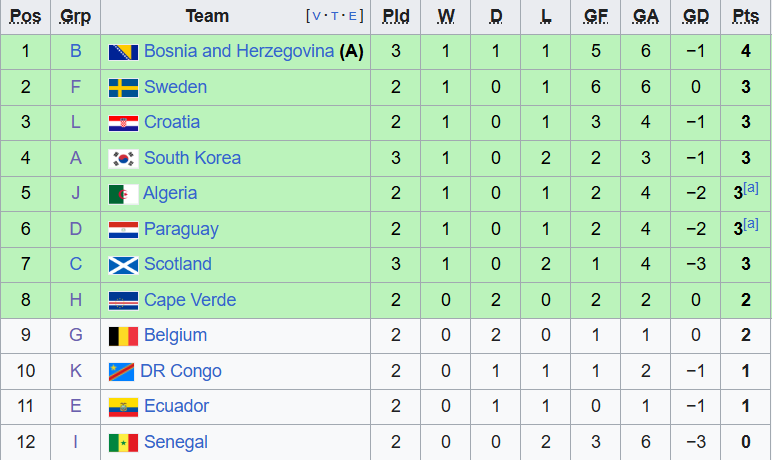Open Group B link for Bosnia row
This screenshot has height=460, width=772.
pyautogui.click(x=75, y=51)
